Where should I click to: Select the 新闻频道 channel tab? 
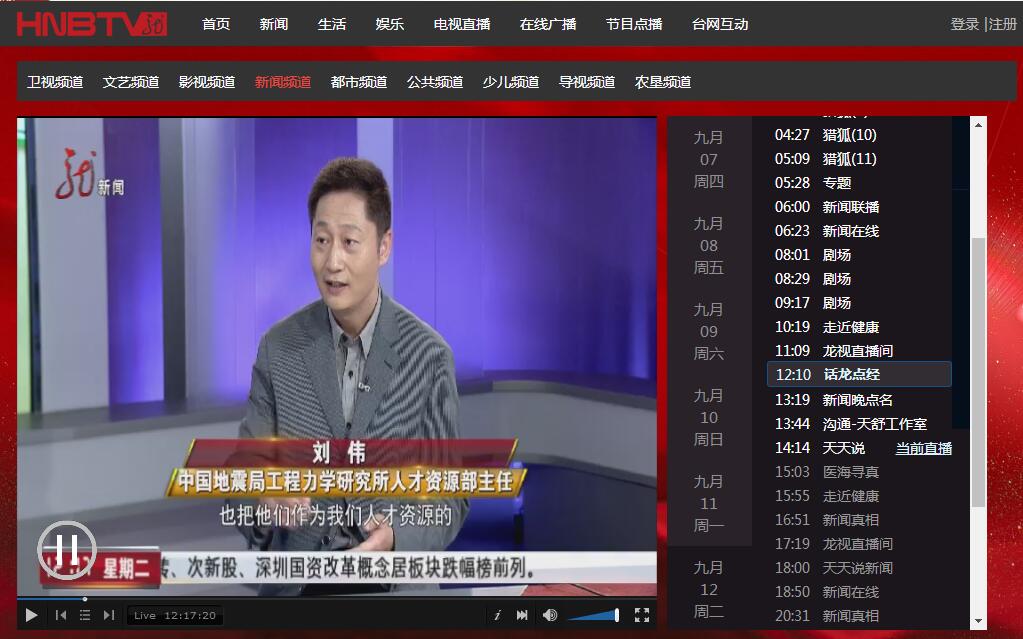pyautogui.click(x=282, y=82)
